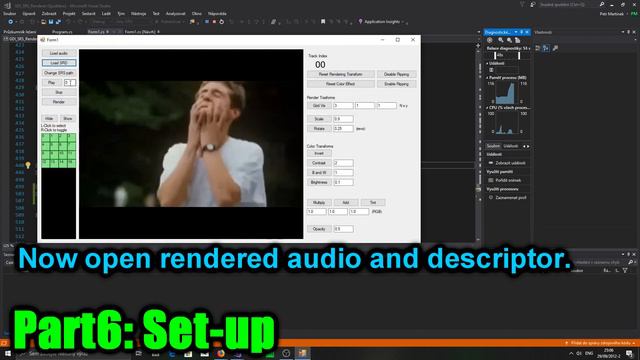This screenshot has width=640, height=360.
Task: Focus the Rotate degrees input field
Action: pyautogui.click(x=343, y=129)
